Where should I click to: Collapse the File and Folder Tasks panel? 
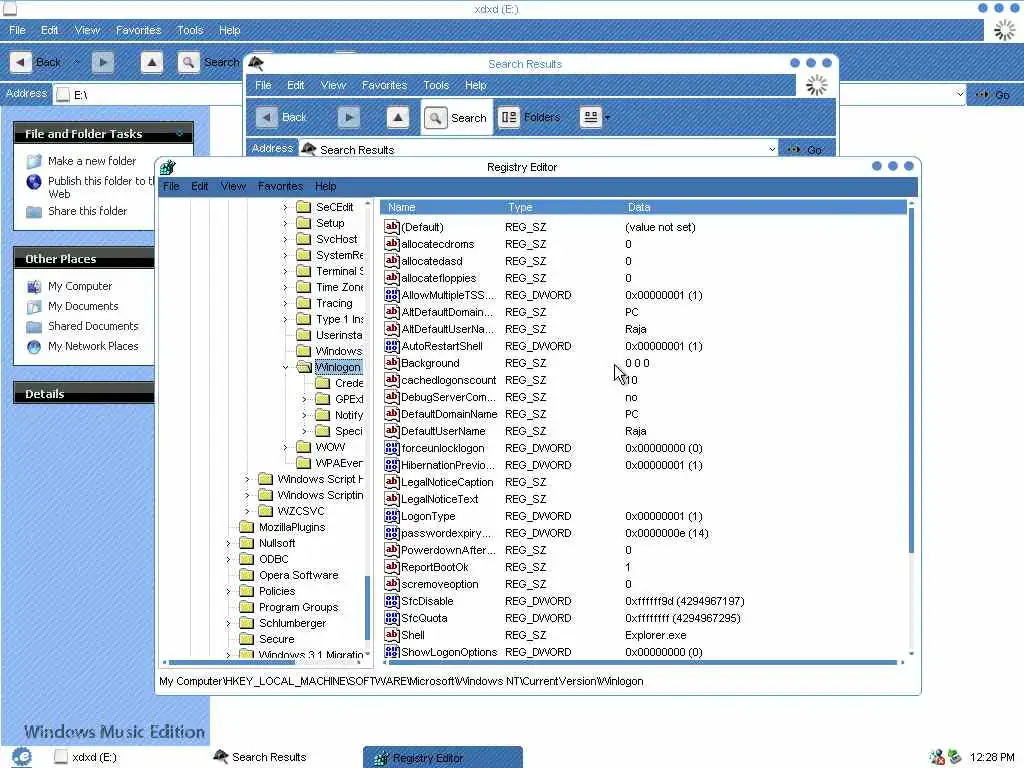coord(180,133)
